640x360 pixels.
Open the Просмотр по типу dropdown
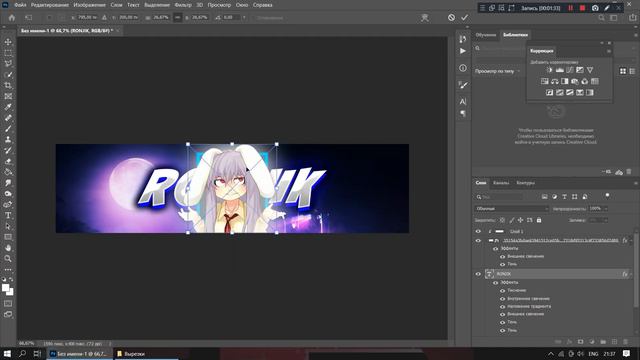[x=497, y=71]
